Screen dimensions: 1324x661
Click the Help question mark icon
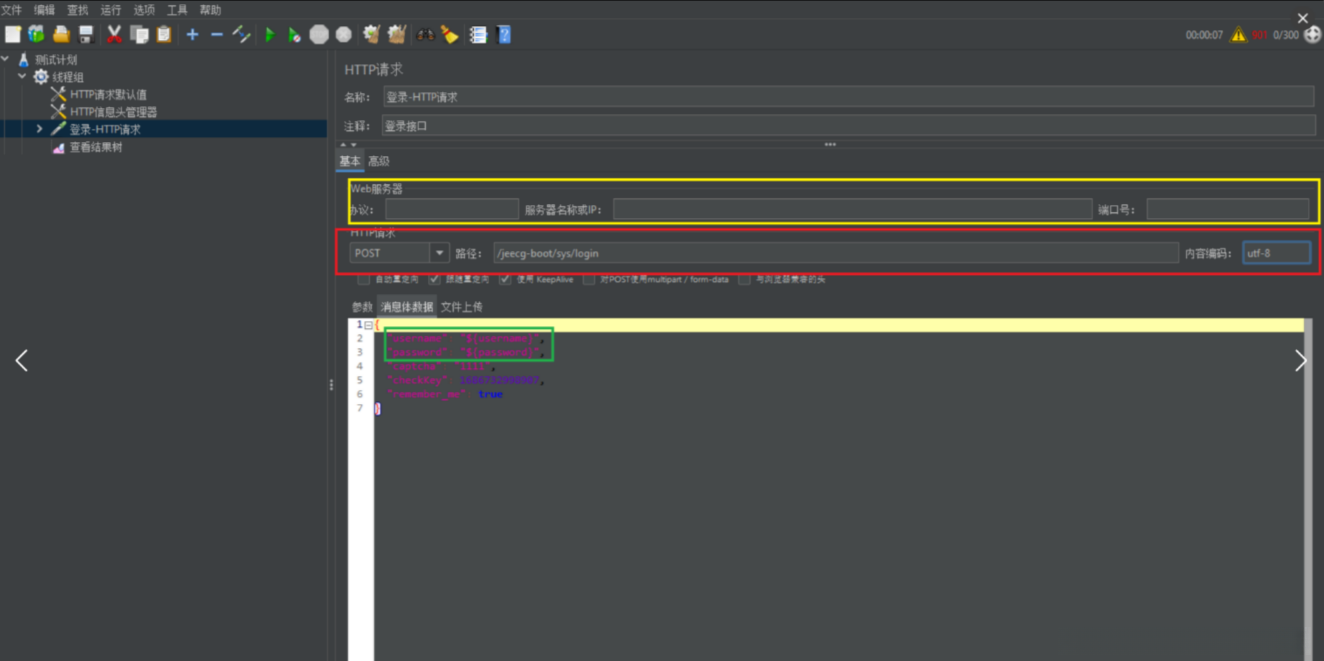point(504,35)
